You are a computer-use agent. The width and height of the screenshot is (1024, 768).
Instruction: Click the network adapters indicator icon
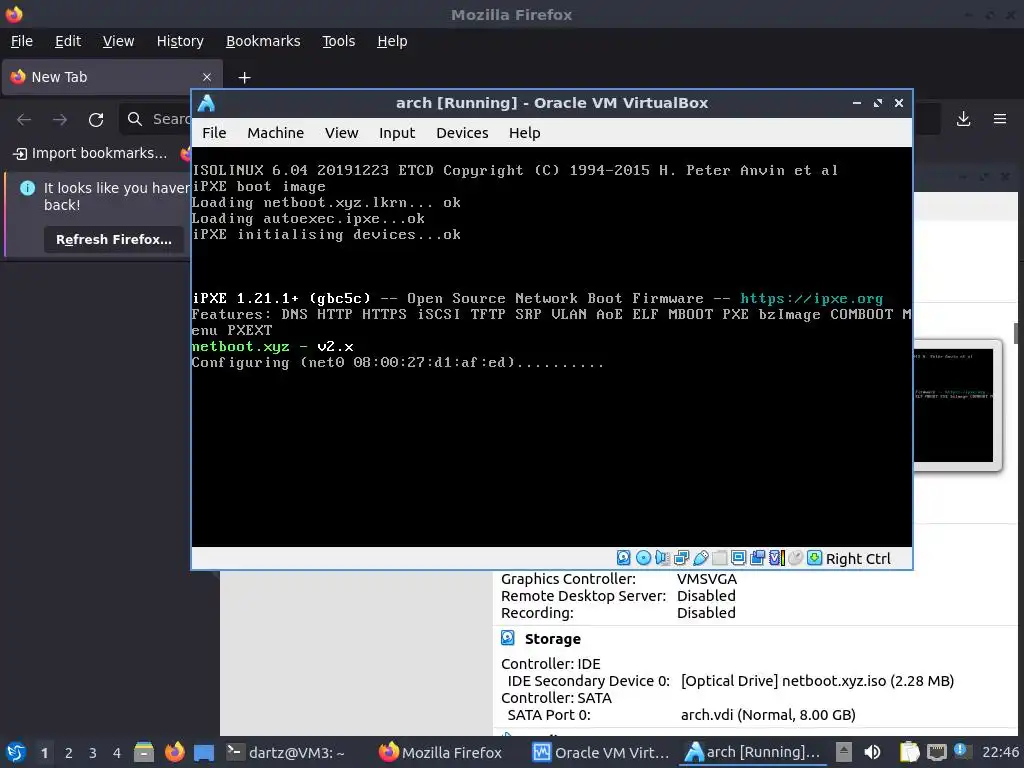[x=681, y=558]
